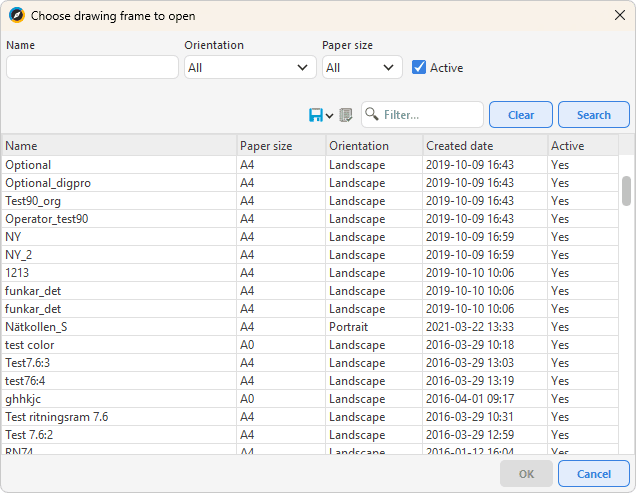Focus the Name text input field
This screenshot has height=493, width=636.
pyautogui.click(x=92, y=67)
